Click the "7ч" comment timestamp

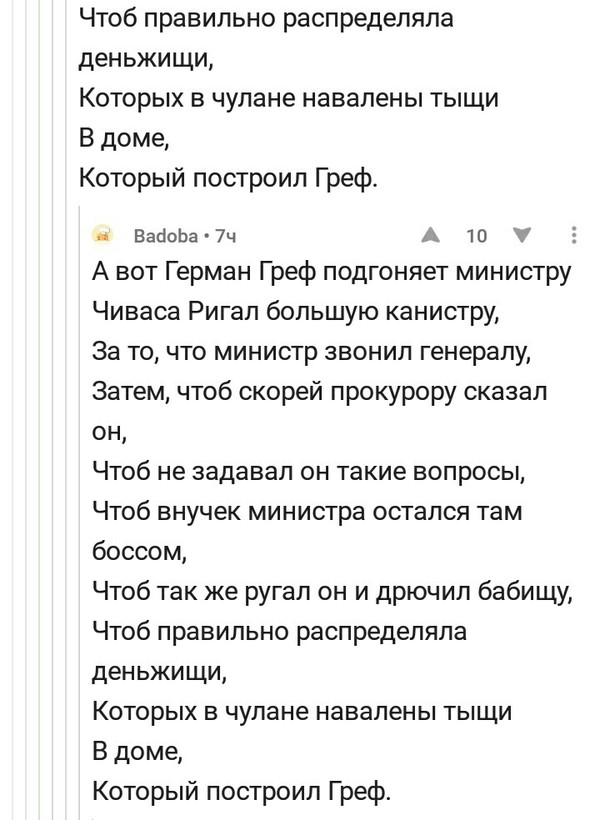click(x=223, y=236)
